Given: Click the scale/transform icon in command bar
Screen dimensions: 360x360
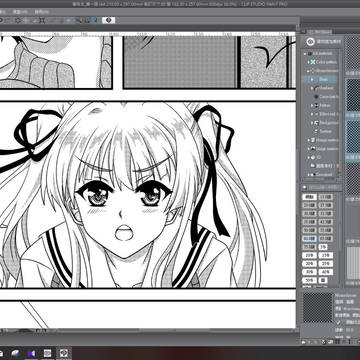Looking at the screenshot, I should (x=42, y=20).
